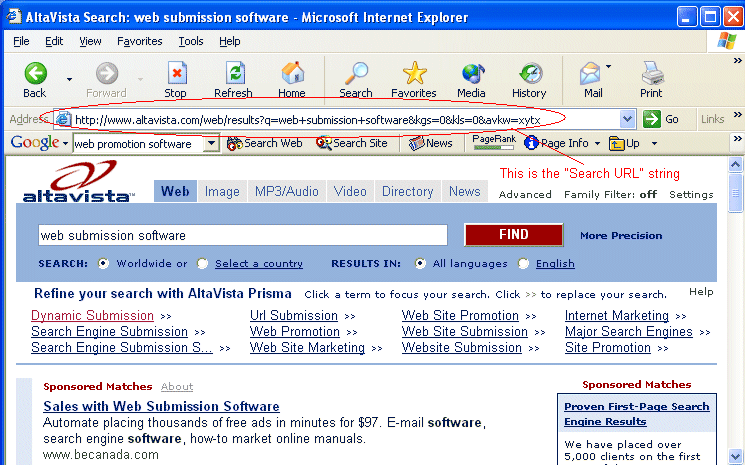Click the Google toolbar search input field
745x465 pixels.
click(x=139, y=143)
